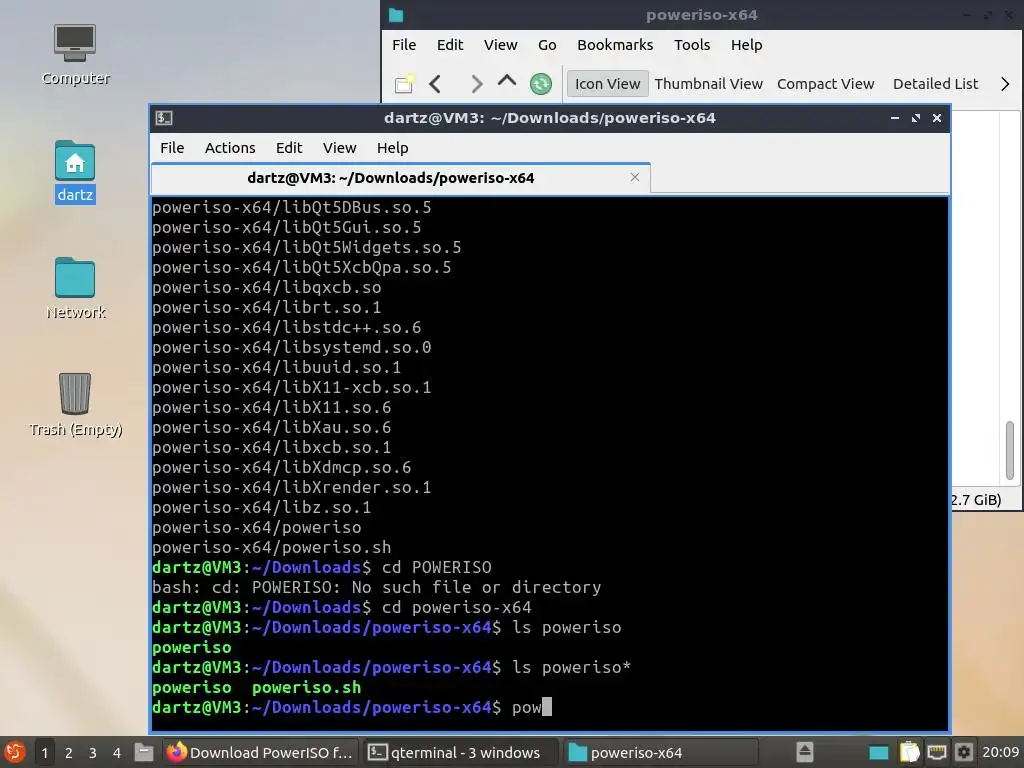Open the file manager Edit menu
The height and width of the screenshot is (768, 1024).
pyautogui.click(x=450, y=44)
